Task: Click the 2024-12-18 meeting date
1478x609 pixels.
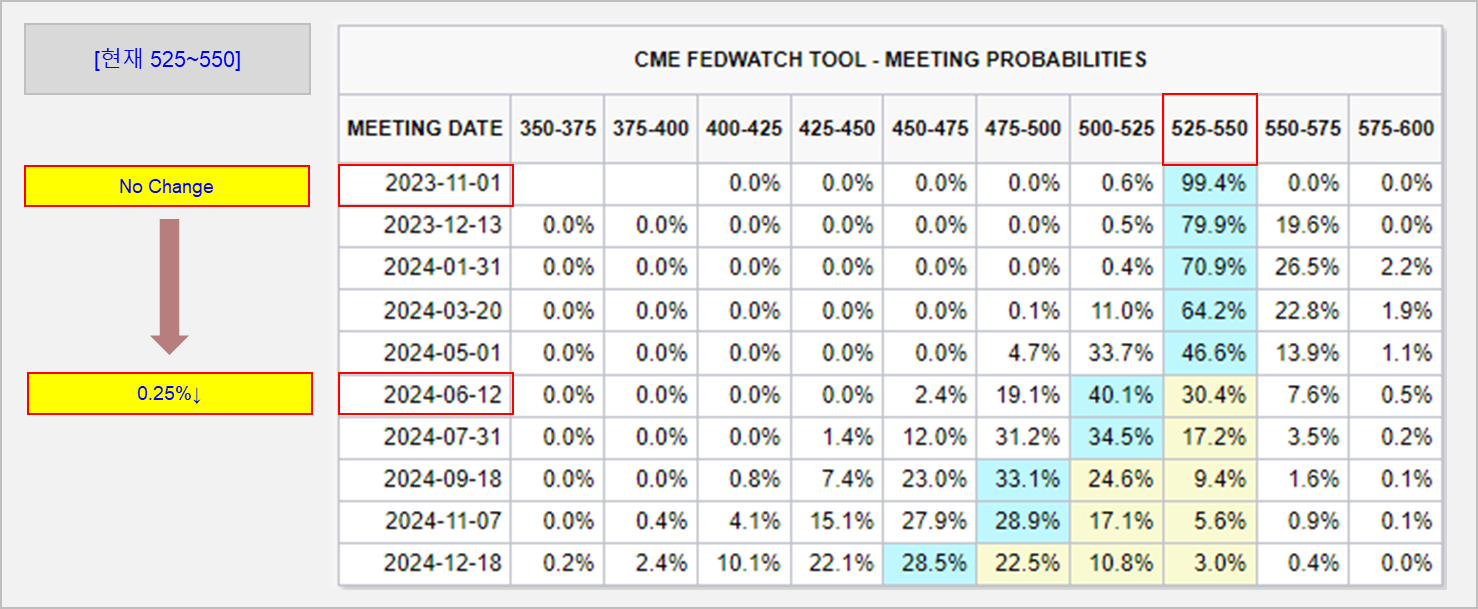Action: point(425,563)
